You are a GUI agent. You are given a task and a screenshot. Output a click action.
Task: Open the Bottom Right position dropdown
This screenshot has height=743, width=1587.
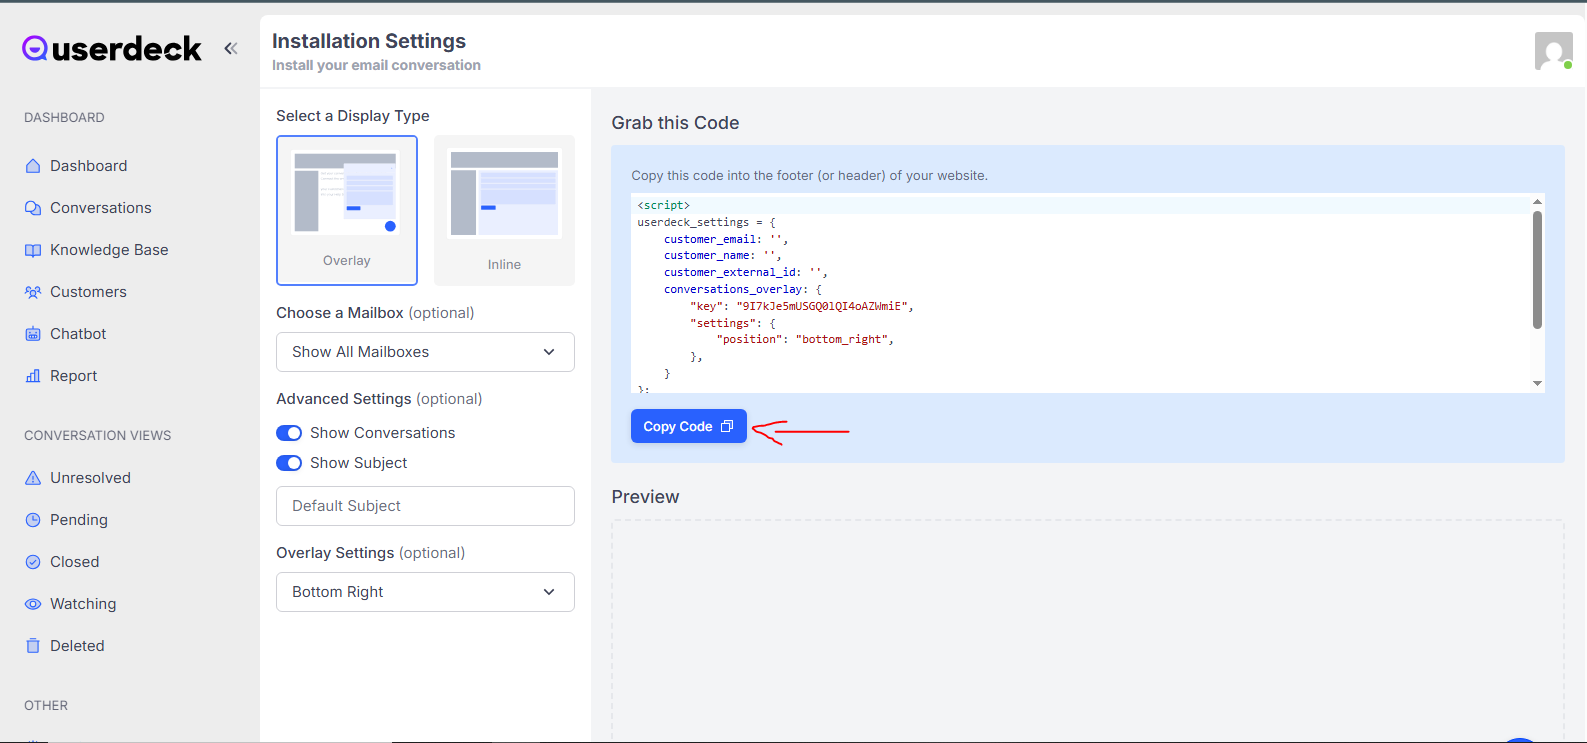(425, 592)
